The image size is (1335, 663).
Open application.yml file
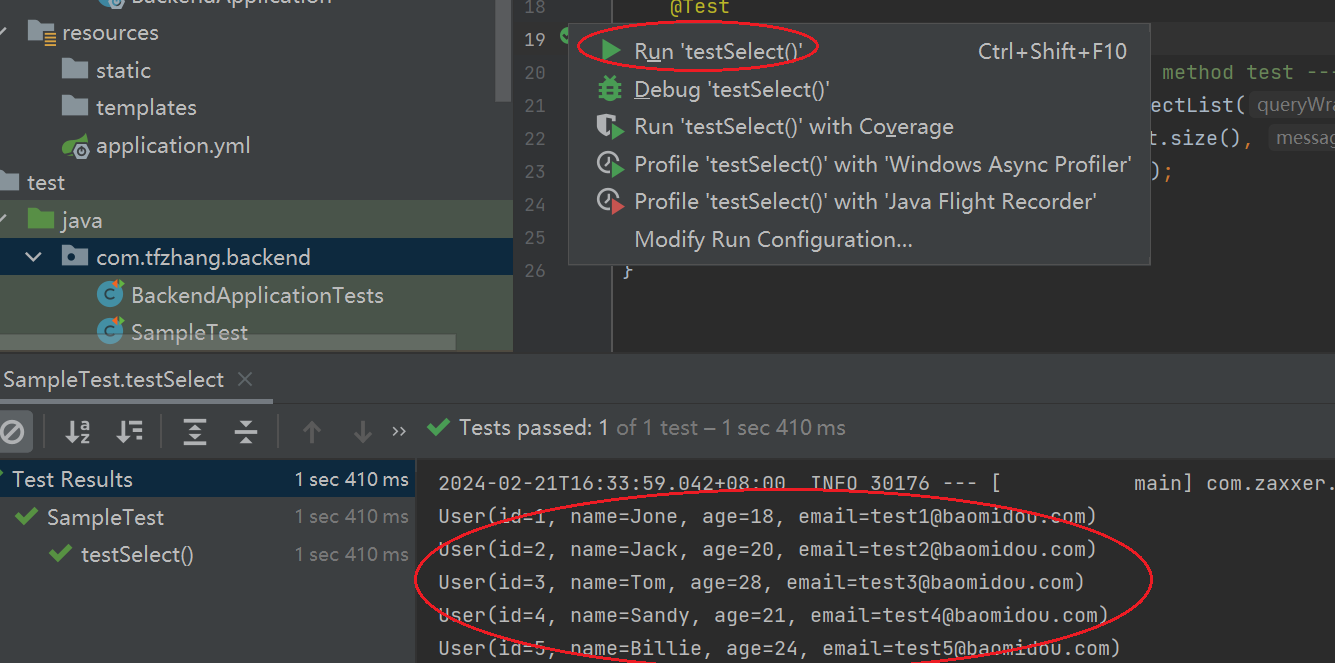click(x=173, y=146)
